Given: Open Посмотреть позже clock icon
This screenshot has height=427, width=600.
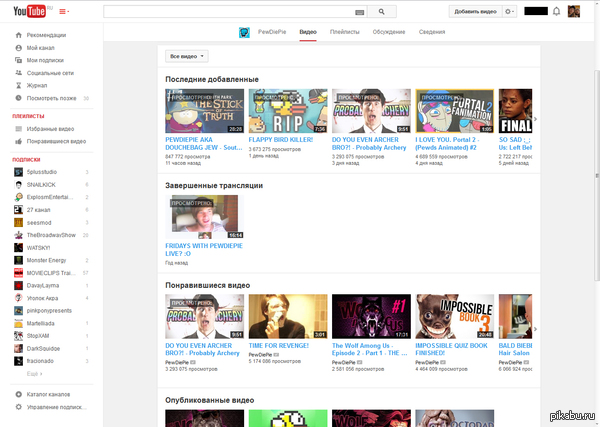Looking at the screenshot, I should click(x=18, y=98).
